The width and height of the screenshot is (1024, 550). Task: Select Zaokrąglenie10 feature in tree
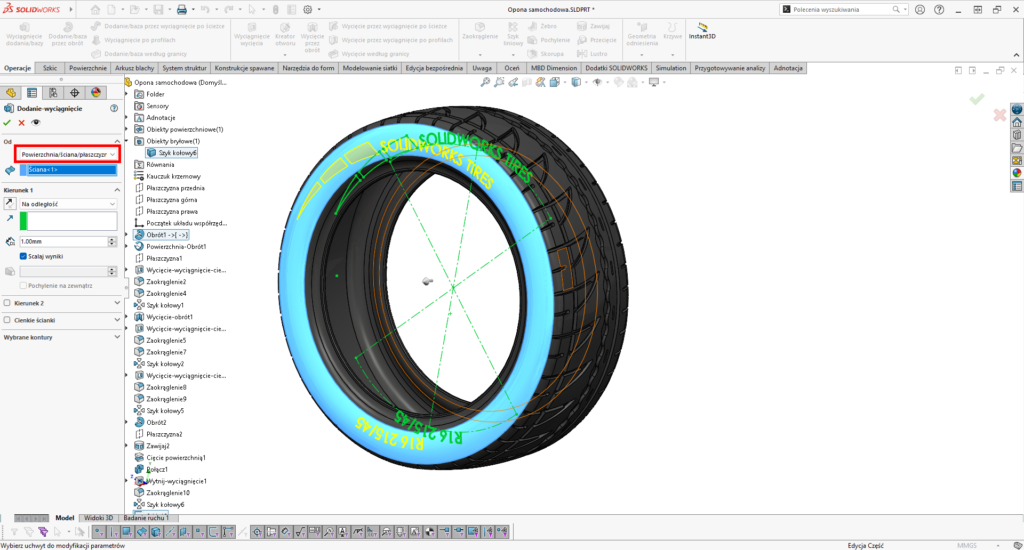(162, 493)
